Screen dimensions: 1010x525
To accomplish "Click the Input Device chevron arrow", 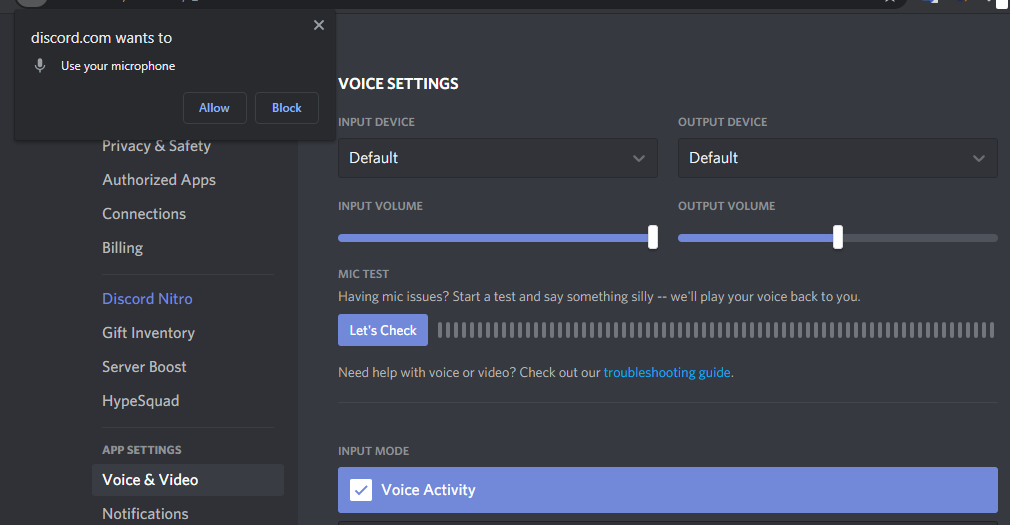I will pyautogui.click(x=639, y=158).
